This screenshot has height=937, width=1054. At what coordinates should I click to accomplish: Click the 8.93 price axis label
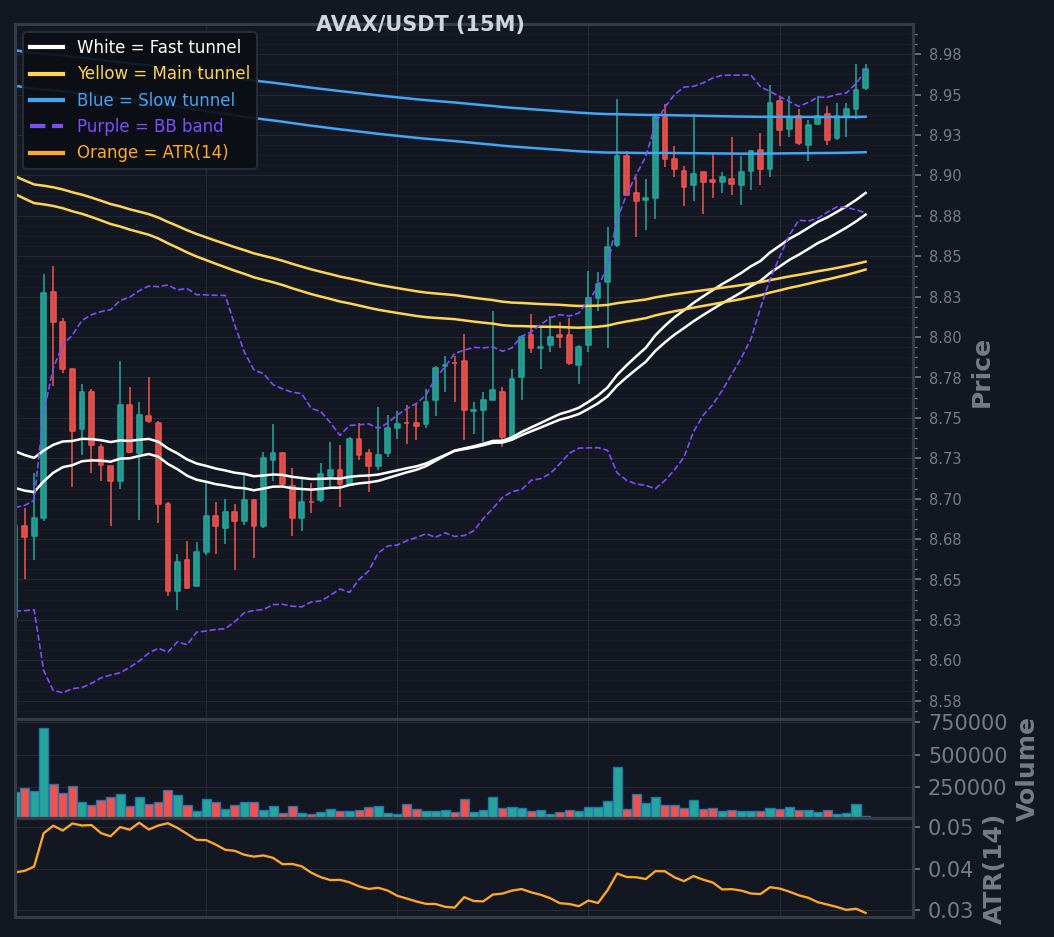coord(945,135)
